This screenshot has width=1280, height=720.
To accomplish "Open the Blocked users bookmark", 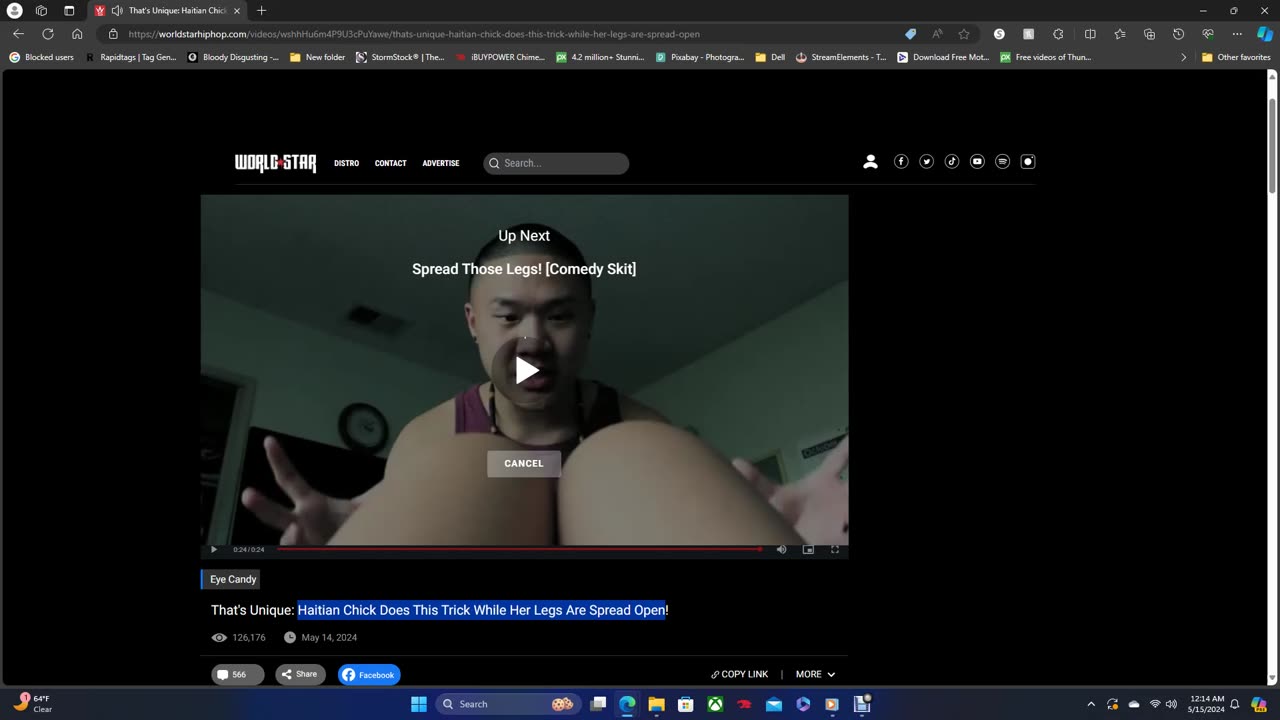I will (x=41, y=57).
